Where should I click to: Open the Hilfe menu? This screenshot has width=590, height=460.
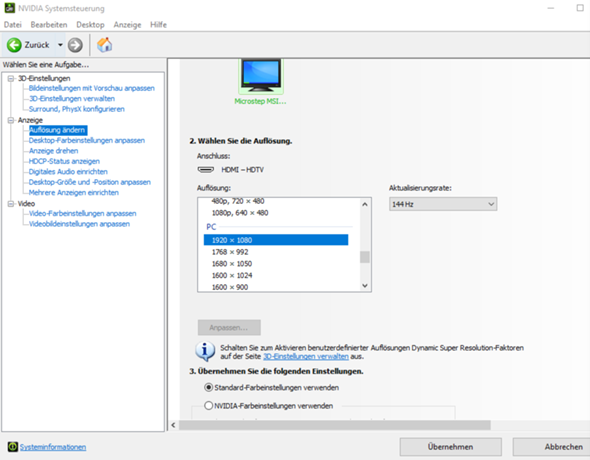158,25
